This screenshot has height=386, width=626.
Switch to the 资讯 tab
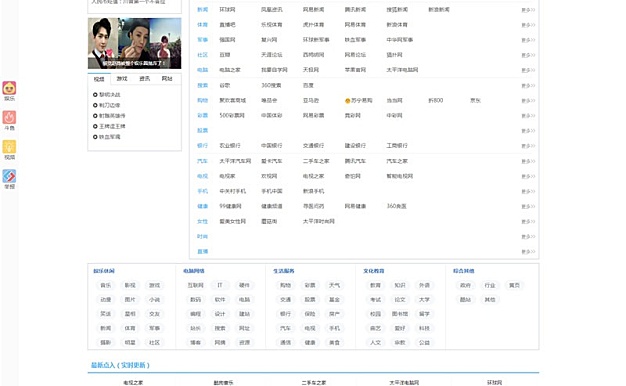coord(145,79)
